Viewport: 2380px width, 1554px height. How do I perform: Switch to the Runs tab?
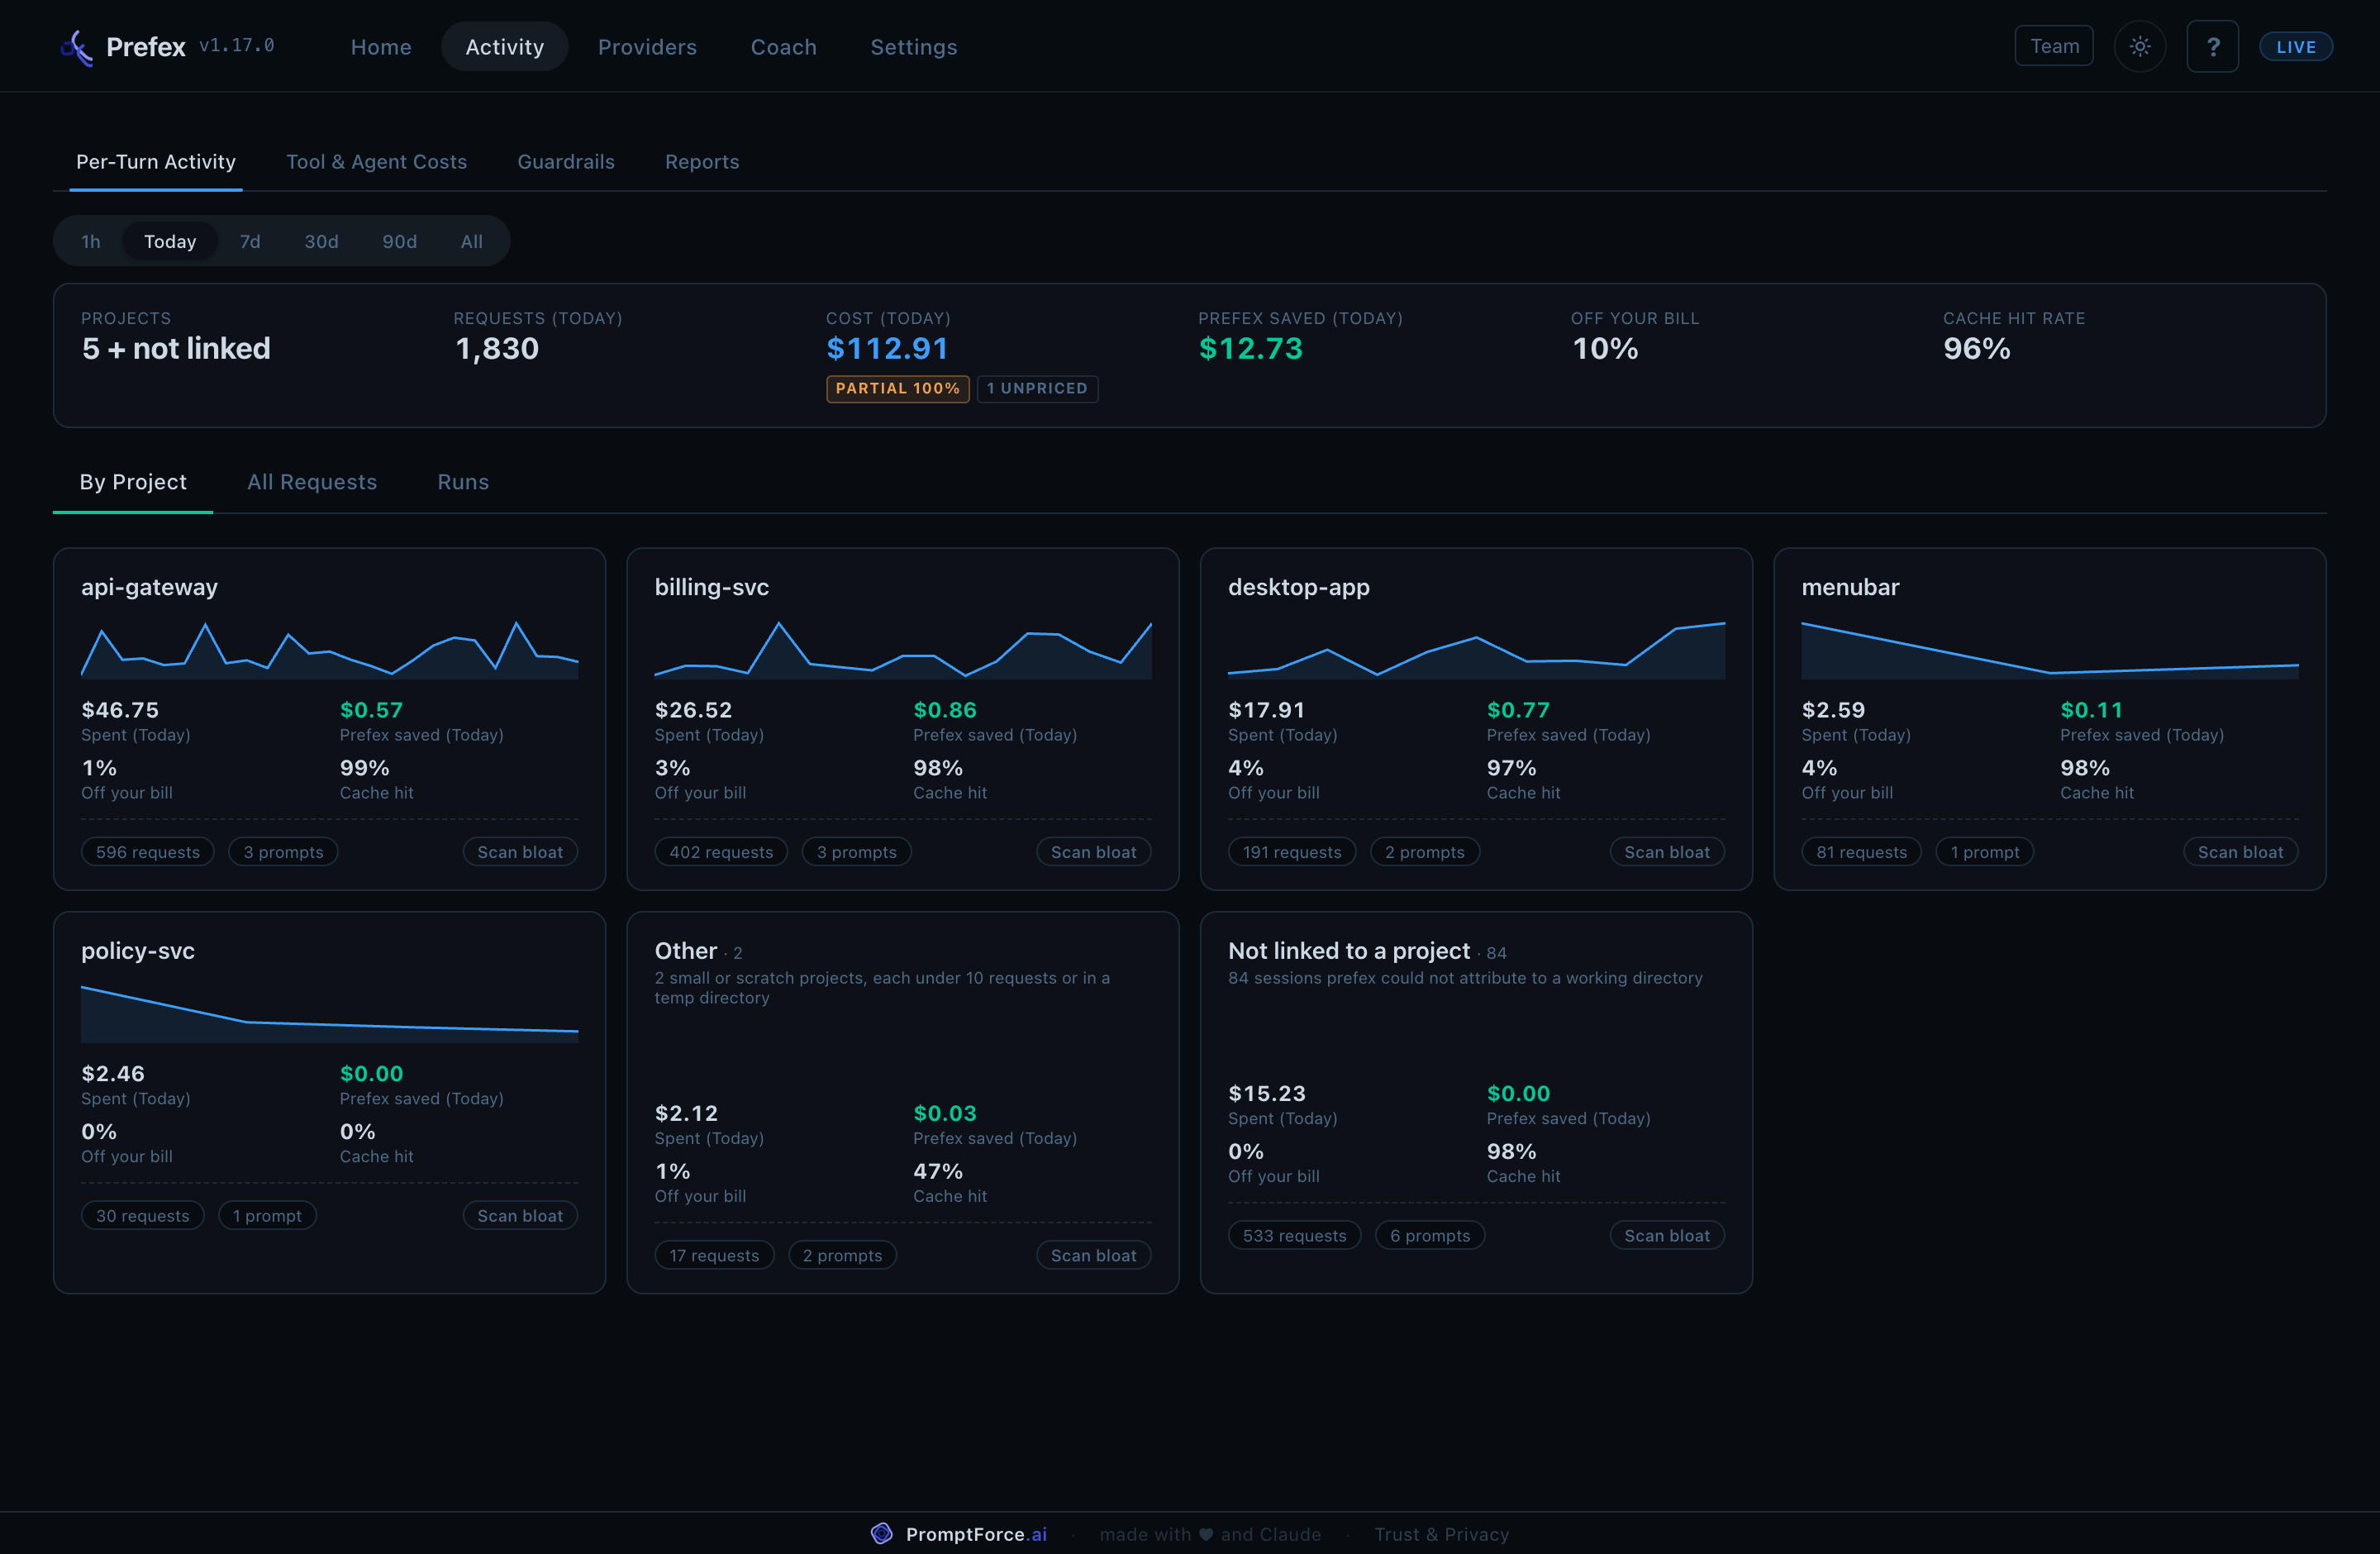463,482
